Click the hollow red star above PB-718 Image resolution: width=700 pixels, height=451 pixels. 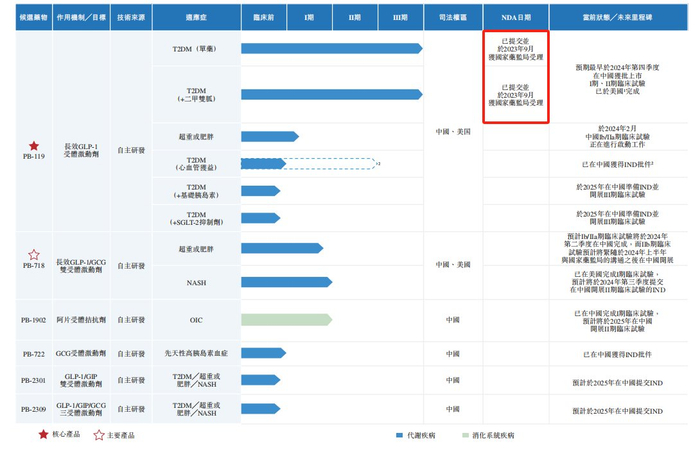(x=34, y=255)
